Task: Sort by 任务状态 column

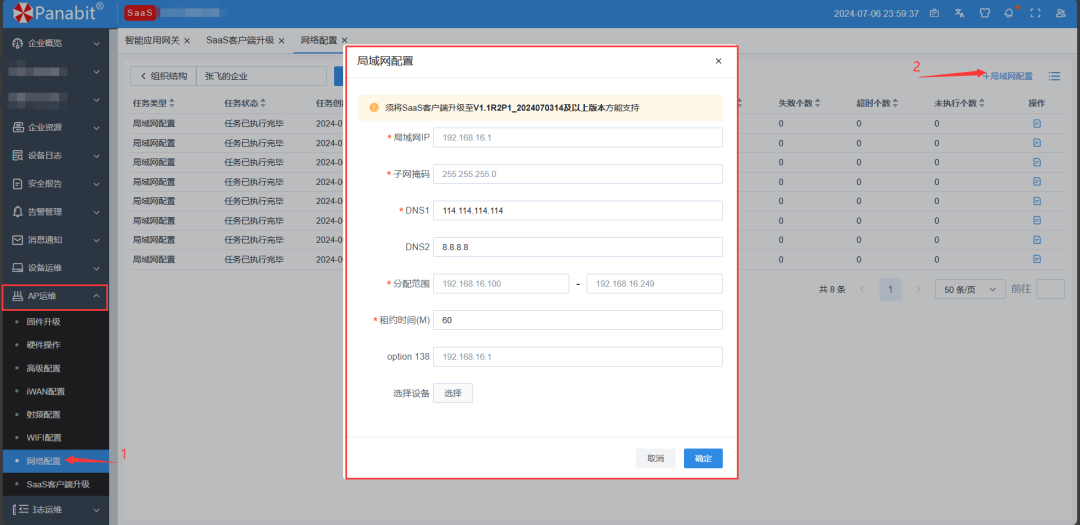Action: [x=263, y=103]
